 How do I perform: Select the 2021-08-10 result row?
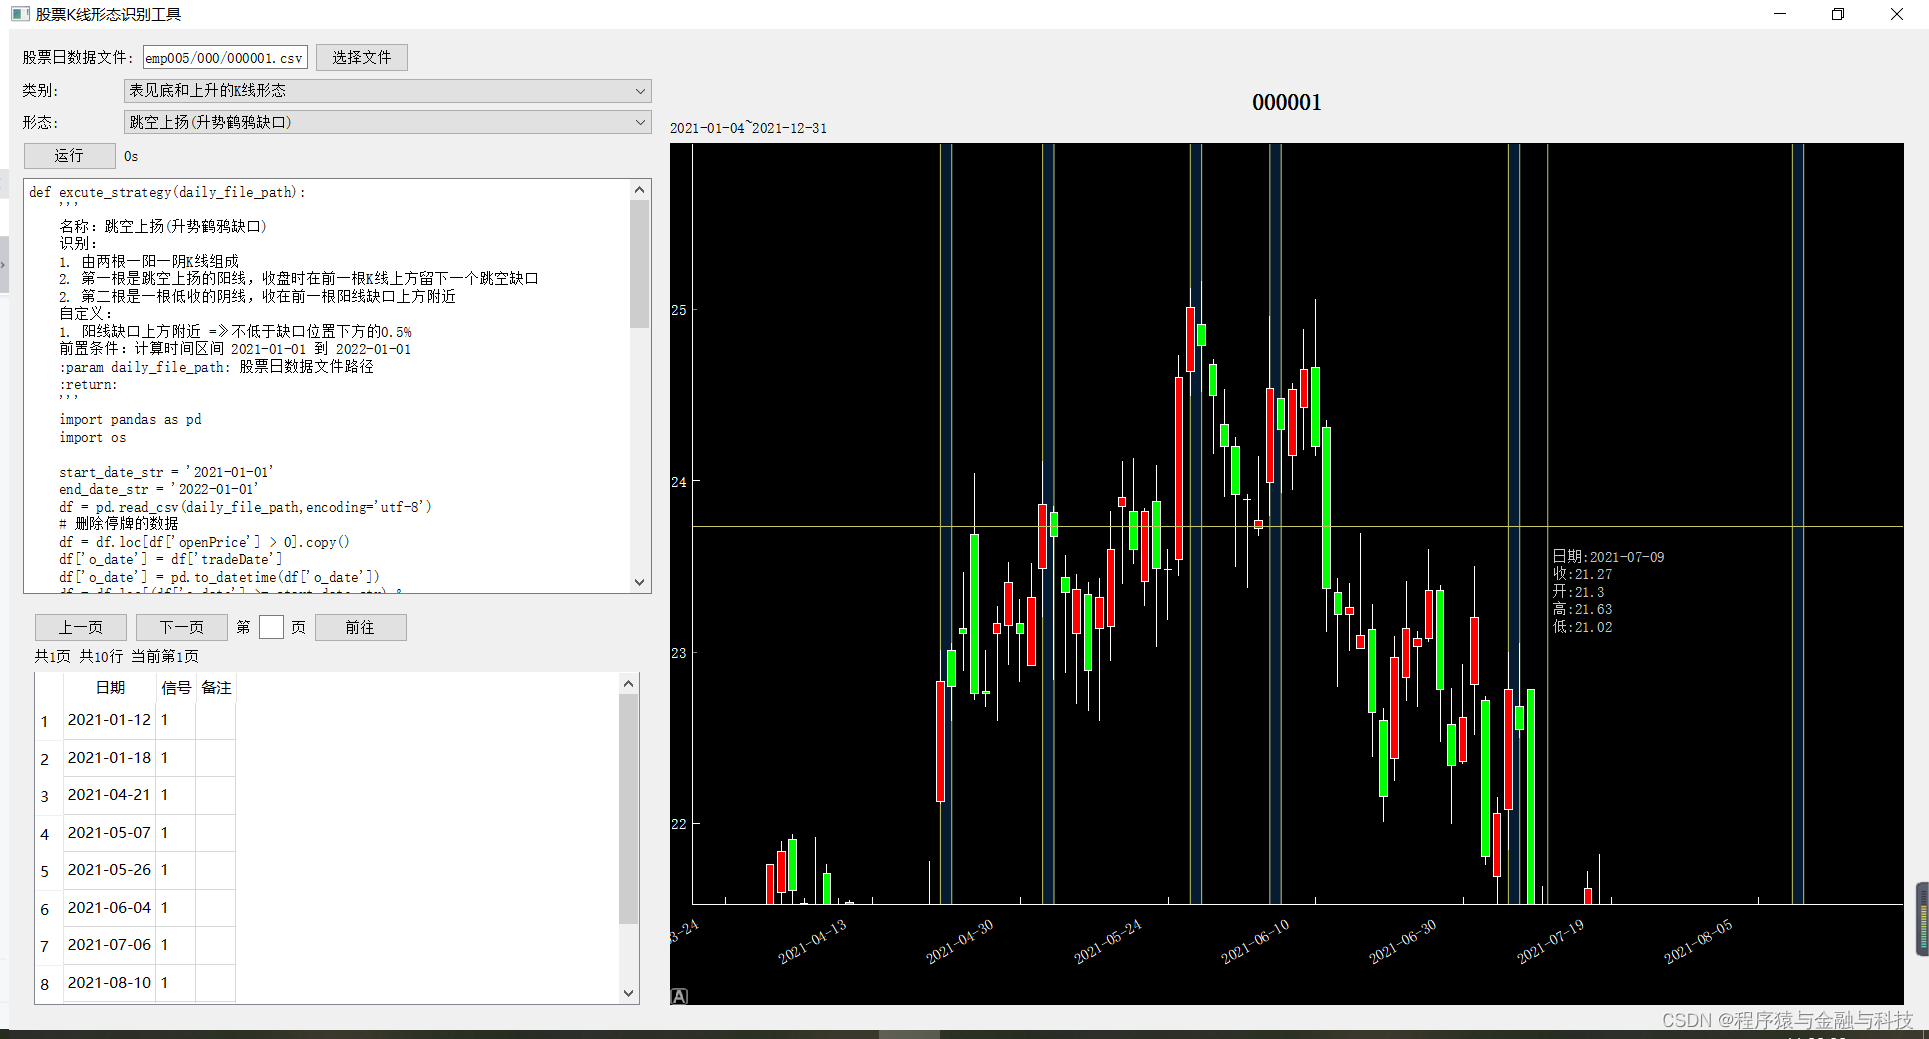[135, 983]
